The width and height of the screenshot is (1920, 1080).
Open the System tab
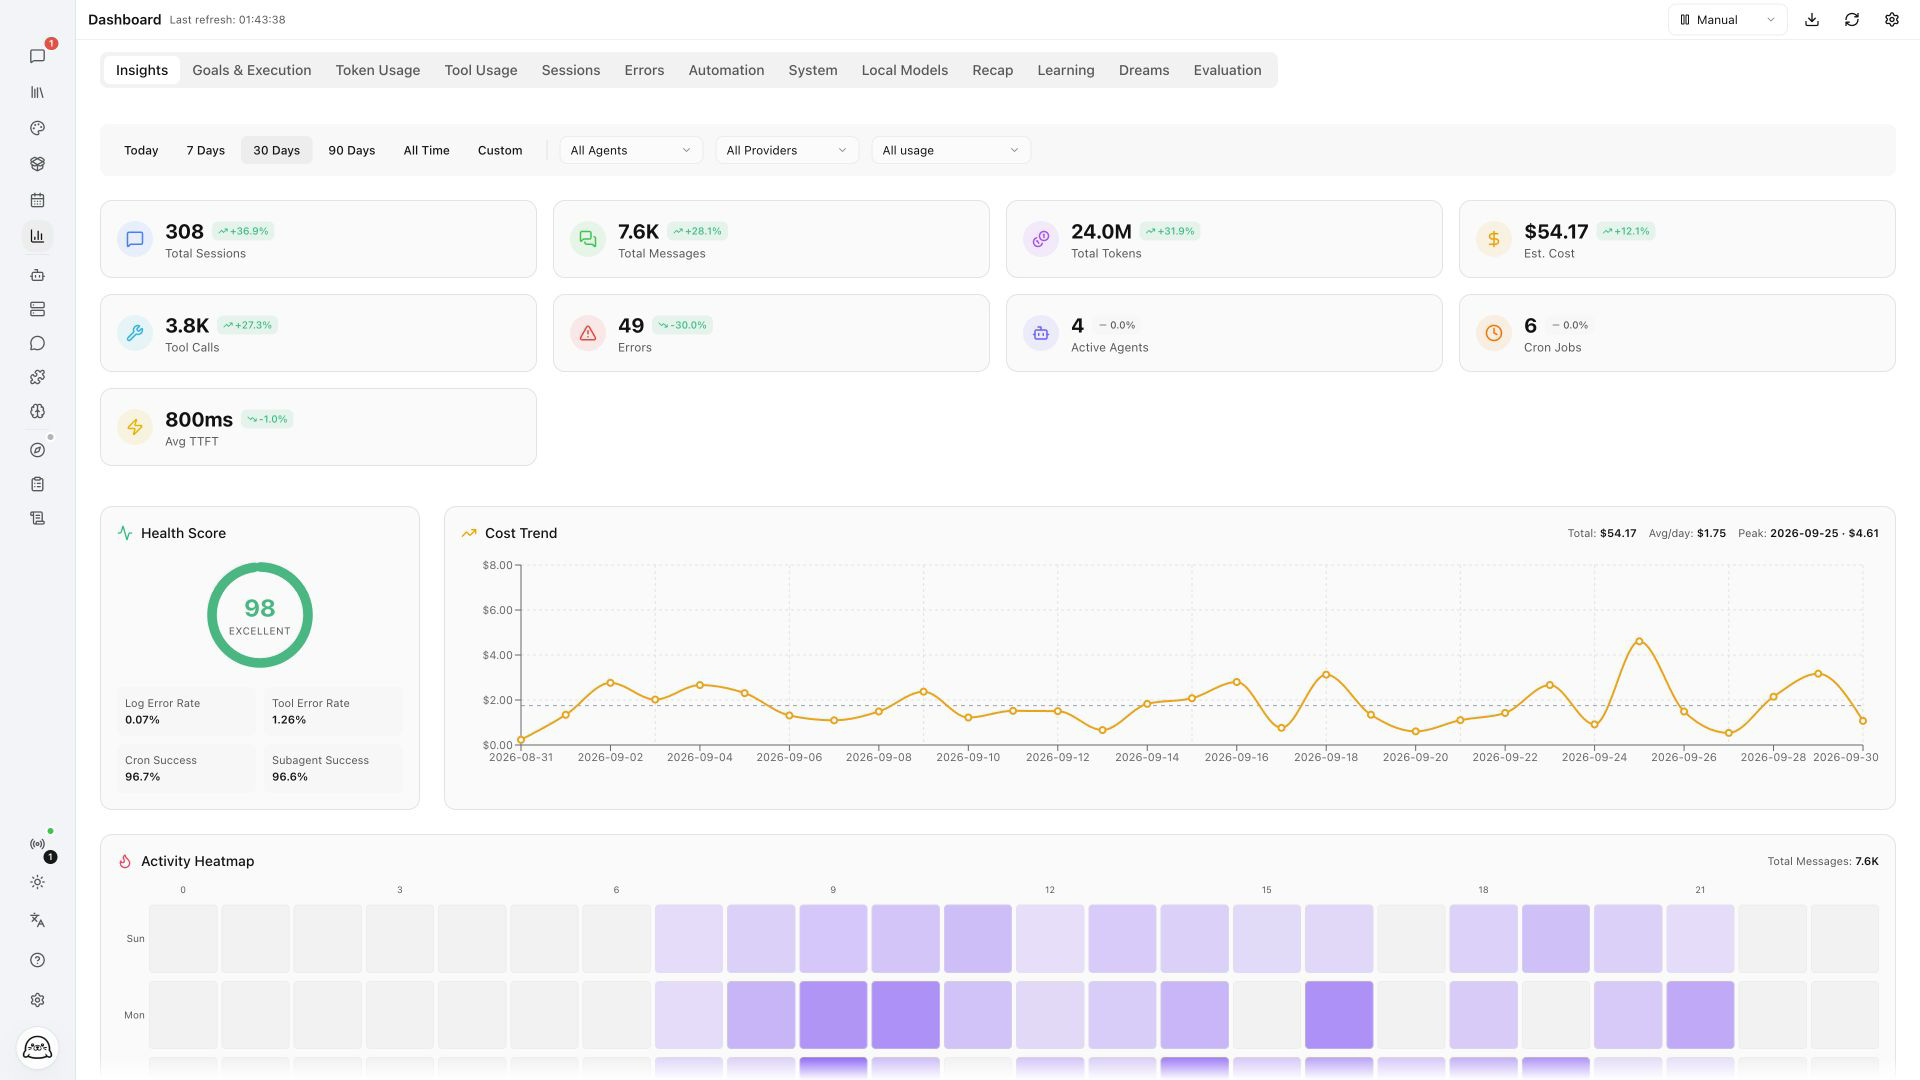click(813, 70)
